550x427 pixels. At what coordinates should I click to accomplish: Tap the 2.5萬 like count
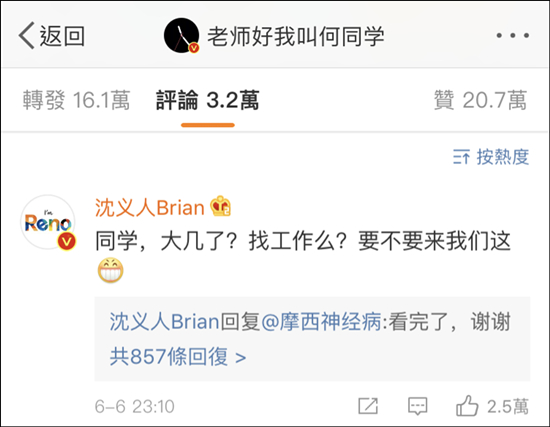[508, 407]
